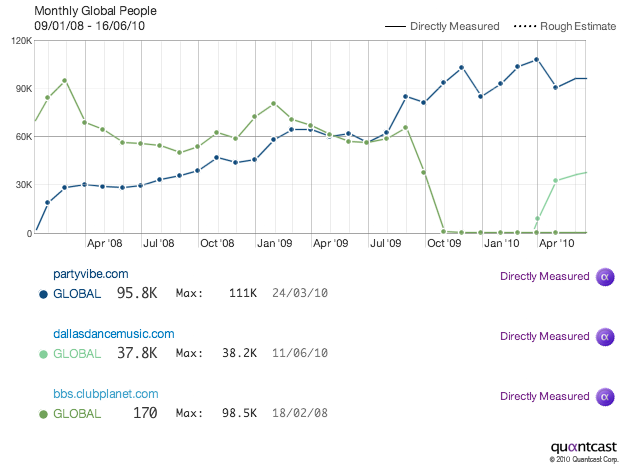
Task: Click the date 18/02/08
Action: click(x=300, y=413)
